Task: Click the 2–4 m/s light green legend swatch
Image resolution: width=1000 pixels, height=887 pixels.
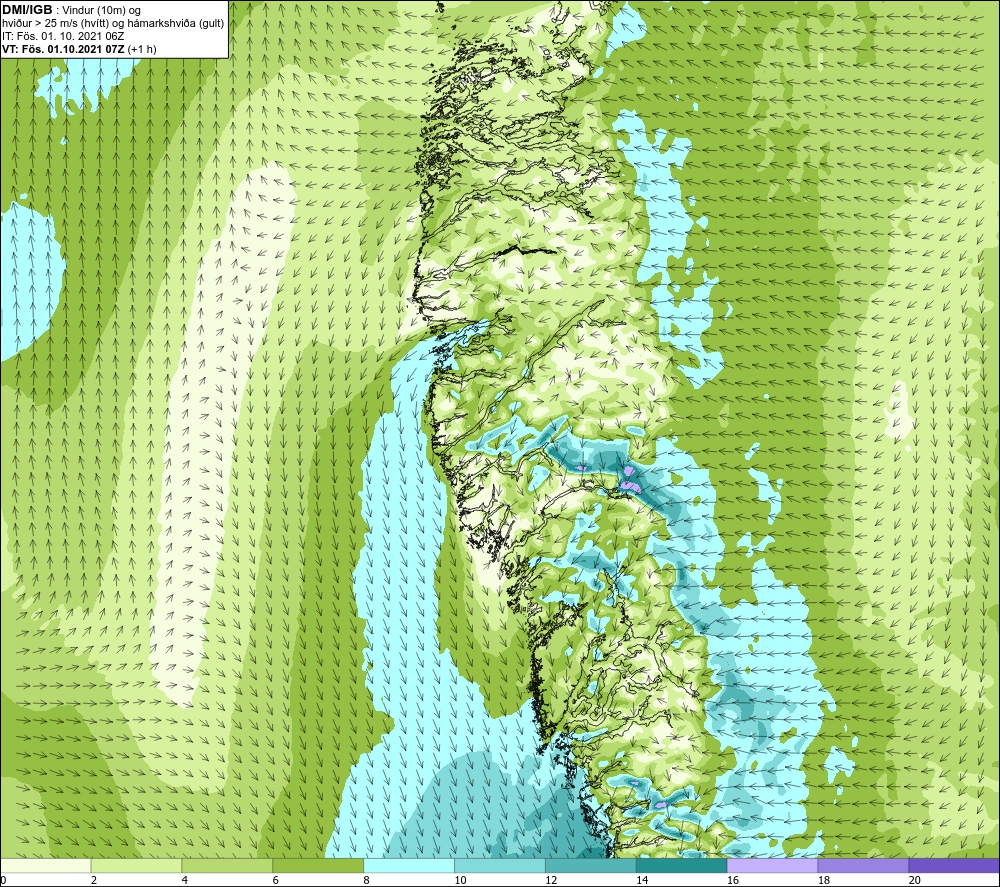Action: pos(136,865)
